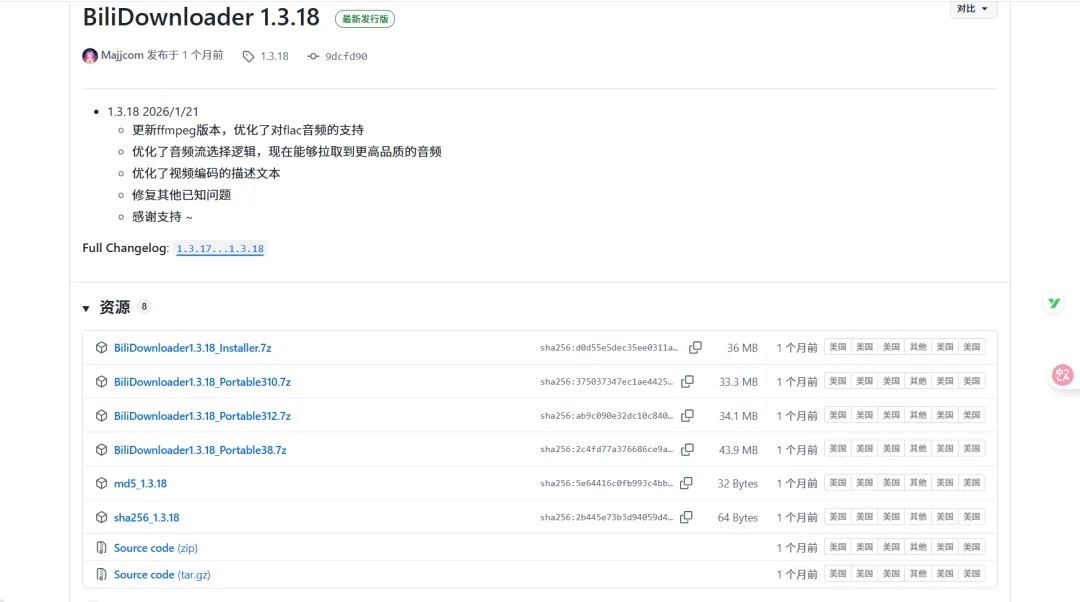Click the hash text sha256:2b445e73b3d94059d4
The width and height of the screenshot is (1080, 602).
pyautogui.click(x=606, y=517)
